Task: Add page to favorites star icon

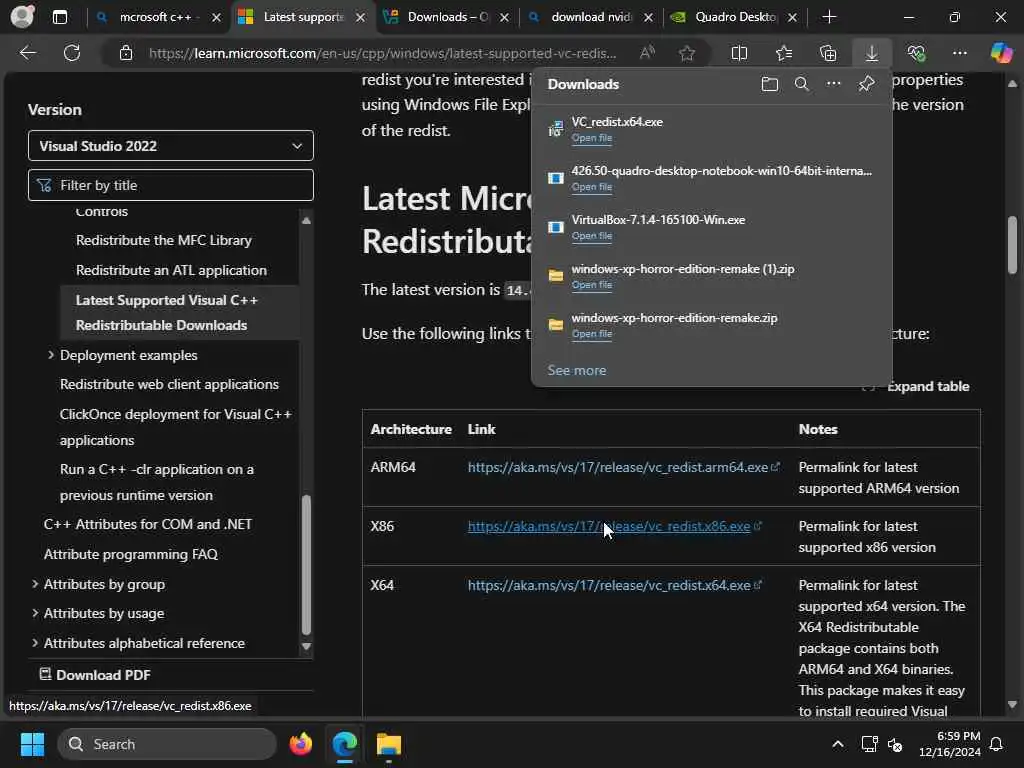Action: [686, 53]
